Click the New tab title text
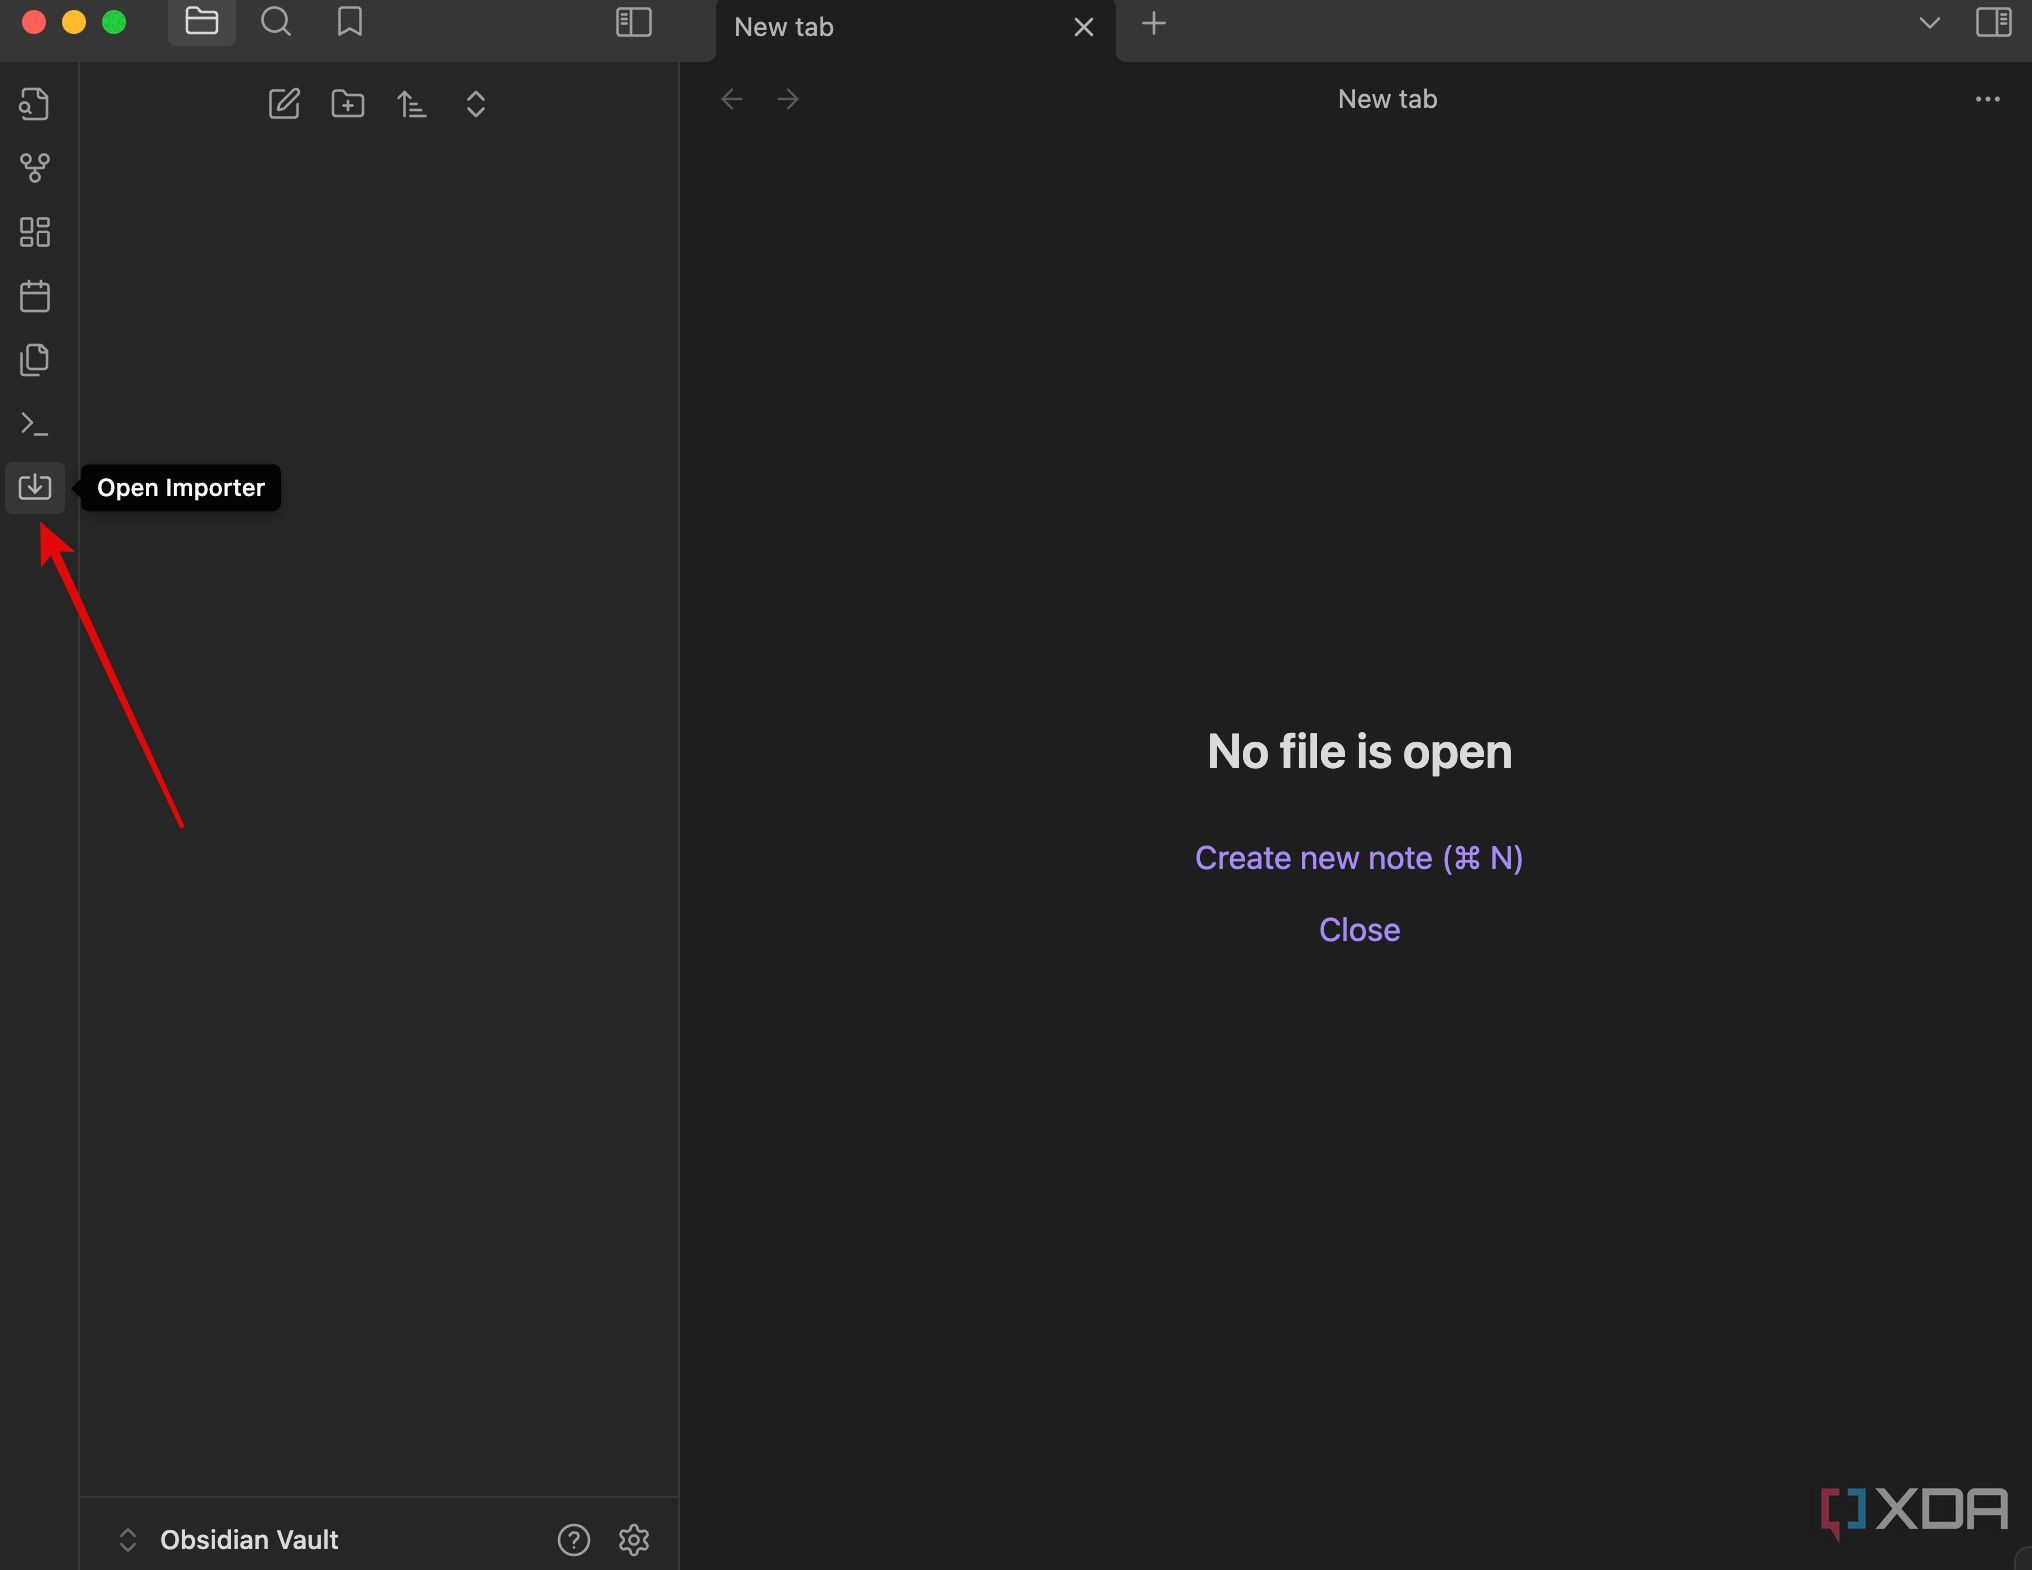 [1388, 99]
